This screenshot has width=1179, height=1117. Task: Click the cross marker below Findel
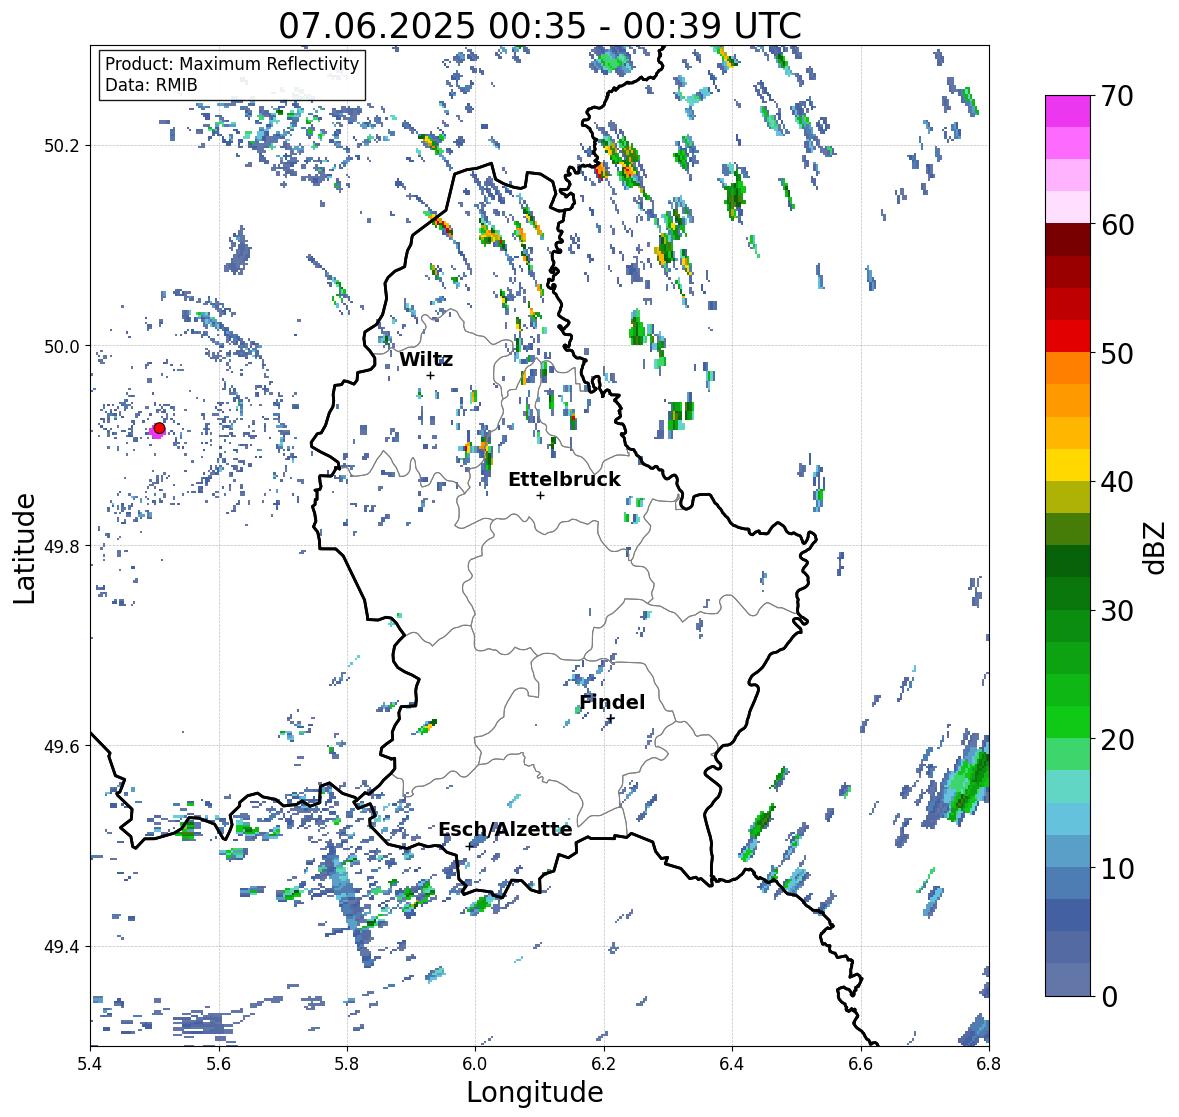[x=611, y=719]
